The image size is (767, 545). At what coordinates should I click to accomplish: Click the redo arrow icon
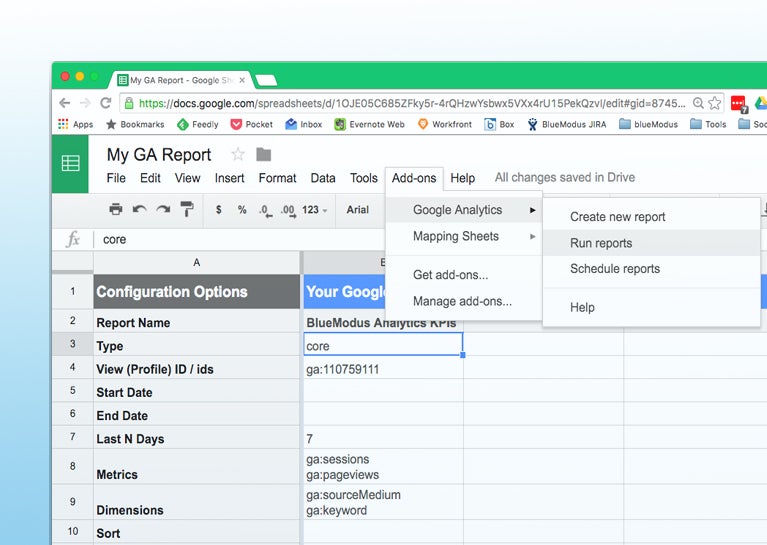tap(162, 210)
